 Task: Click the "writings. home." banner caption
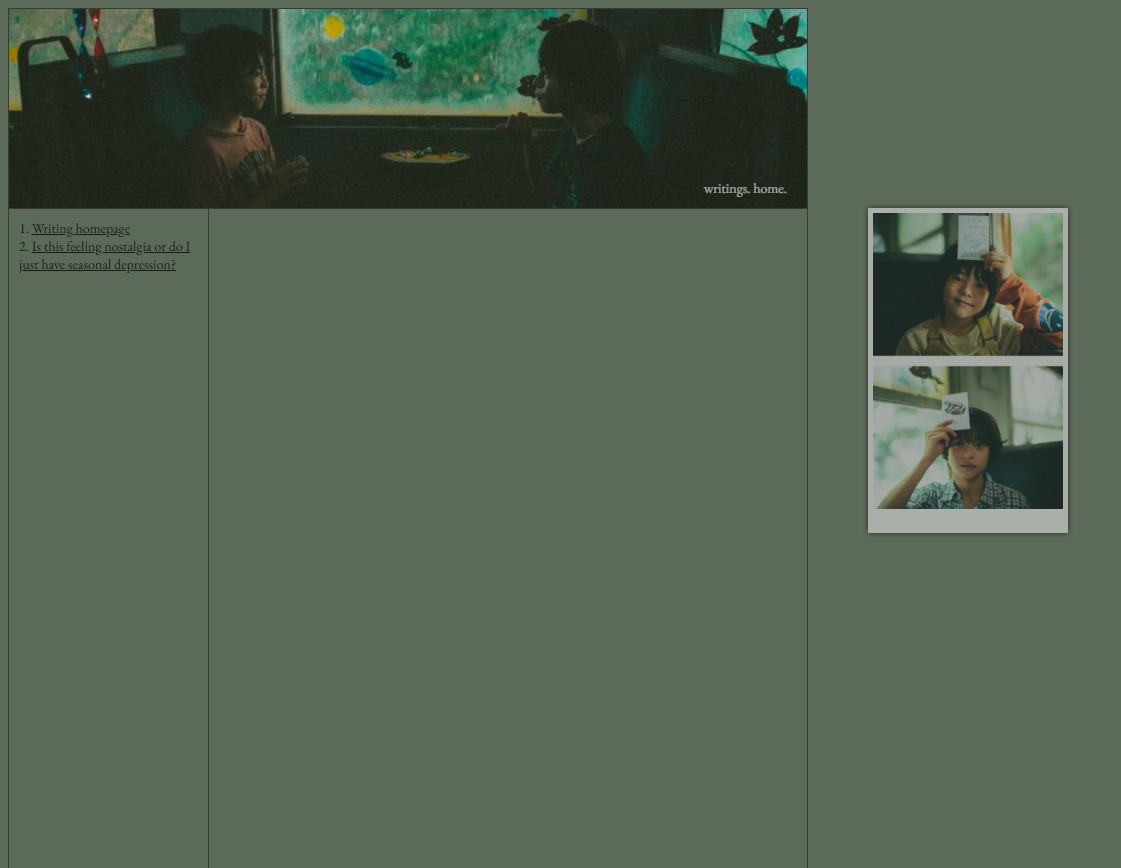coord(744,189)
